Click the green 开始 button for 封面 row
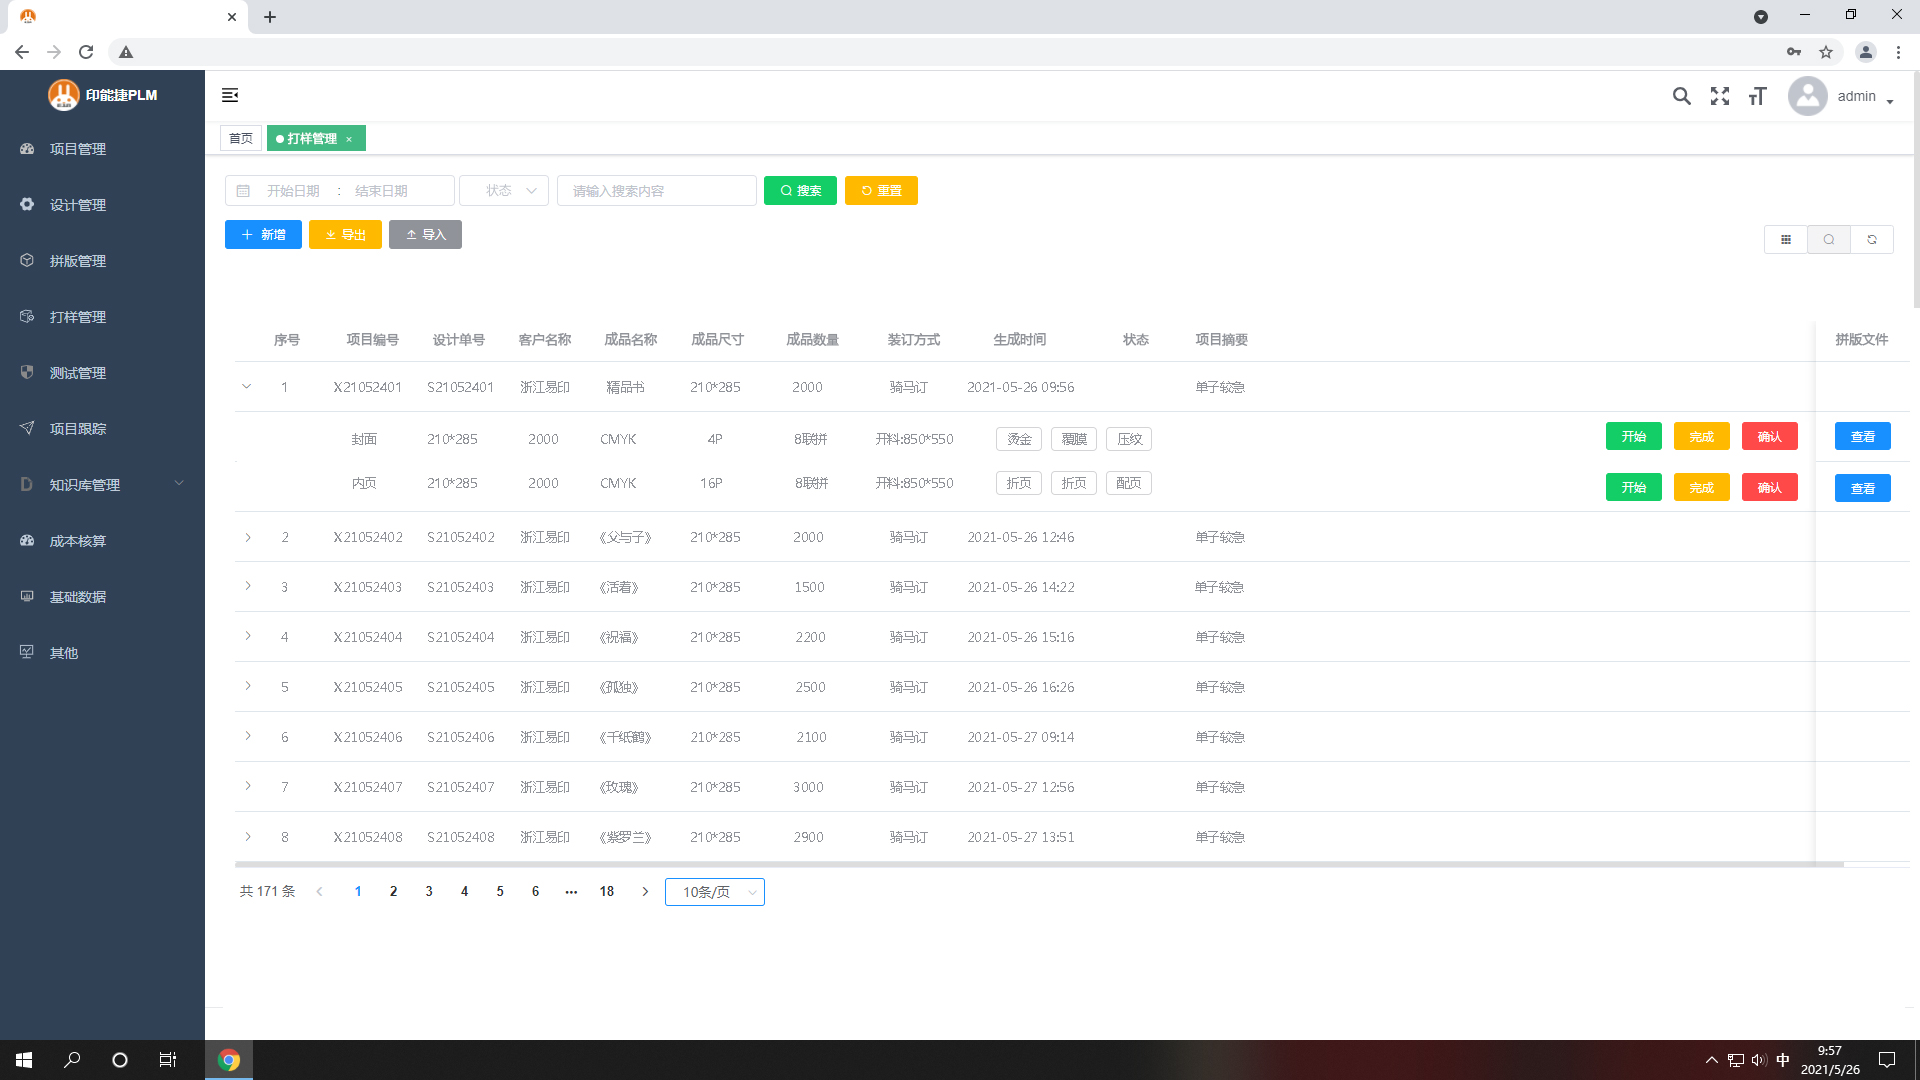This screenshot has height=1080, width=1920. pyautogui.click(x=1633, y=437)
